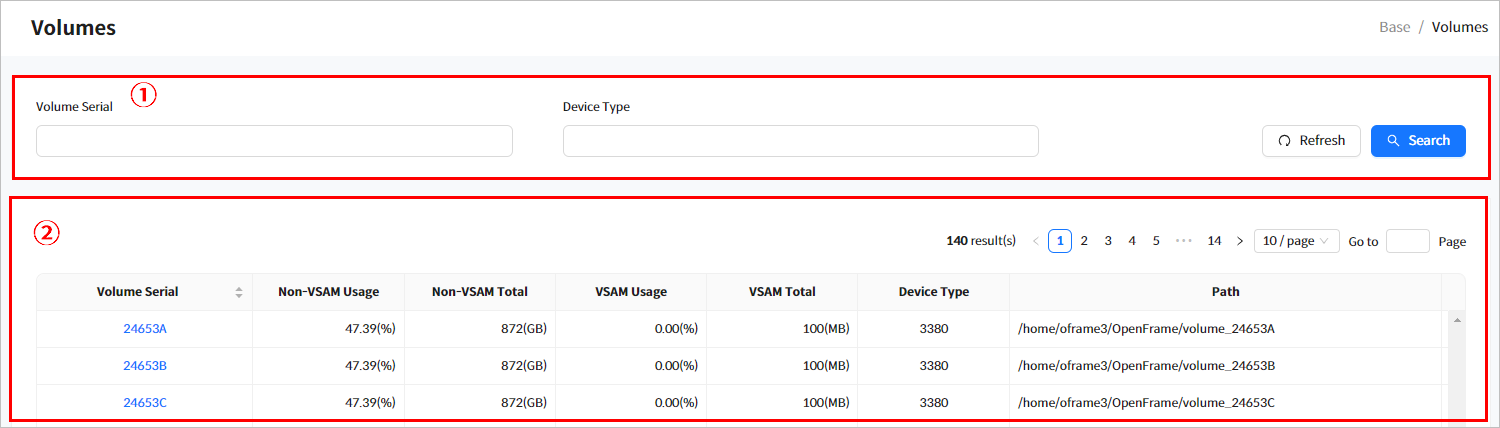Select the Base breadcrumb link
1500x428 pixels.
click(1394, 27)
